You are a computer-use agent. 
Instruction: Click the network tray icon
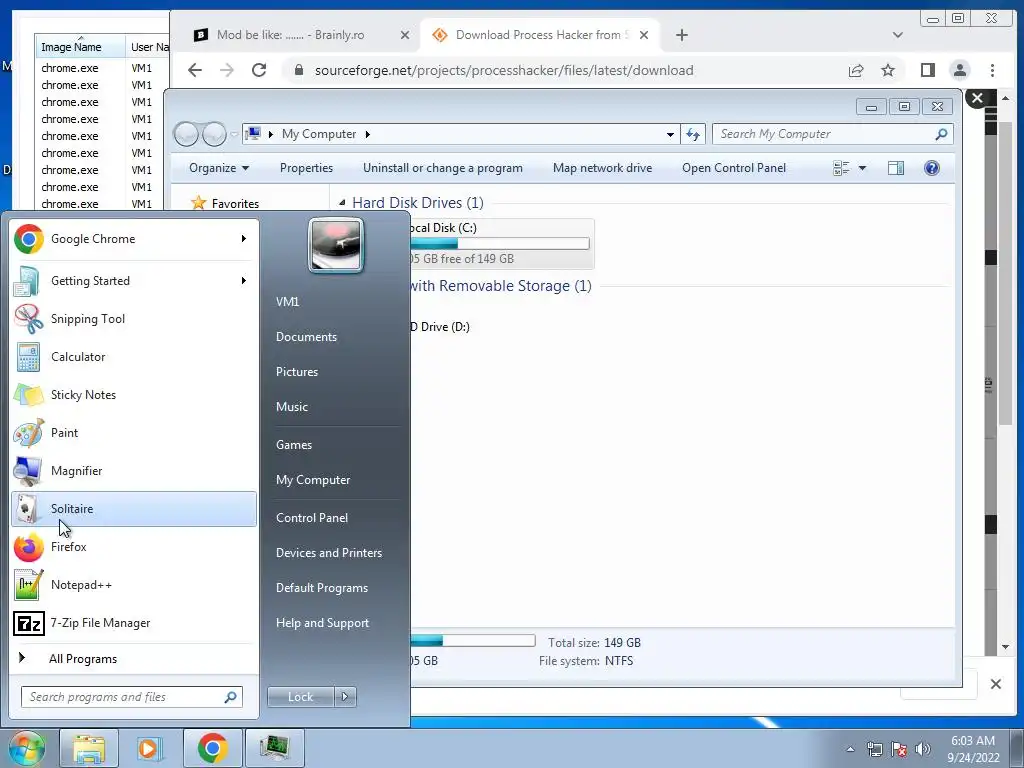[x=874, y=749]
